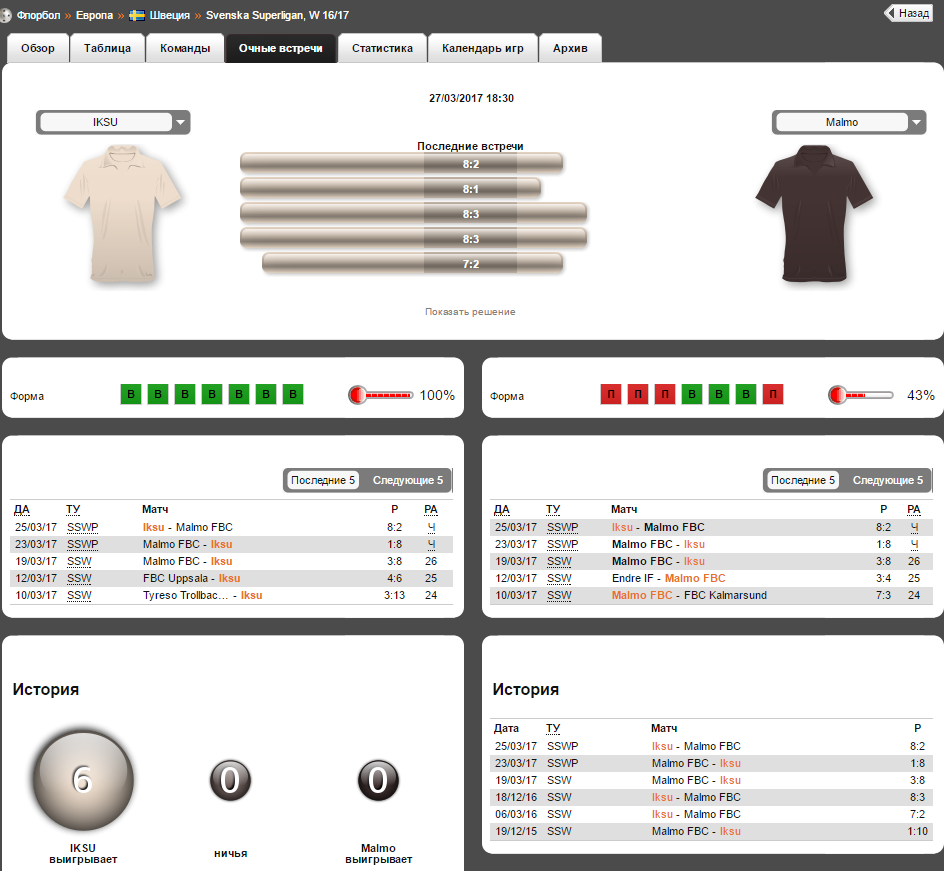Open the Календарь игр tab

coord(483,48)
